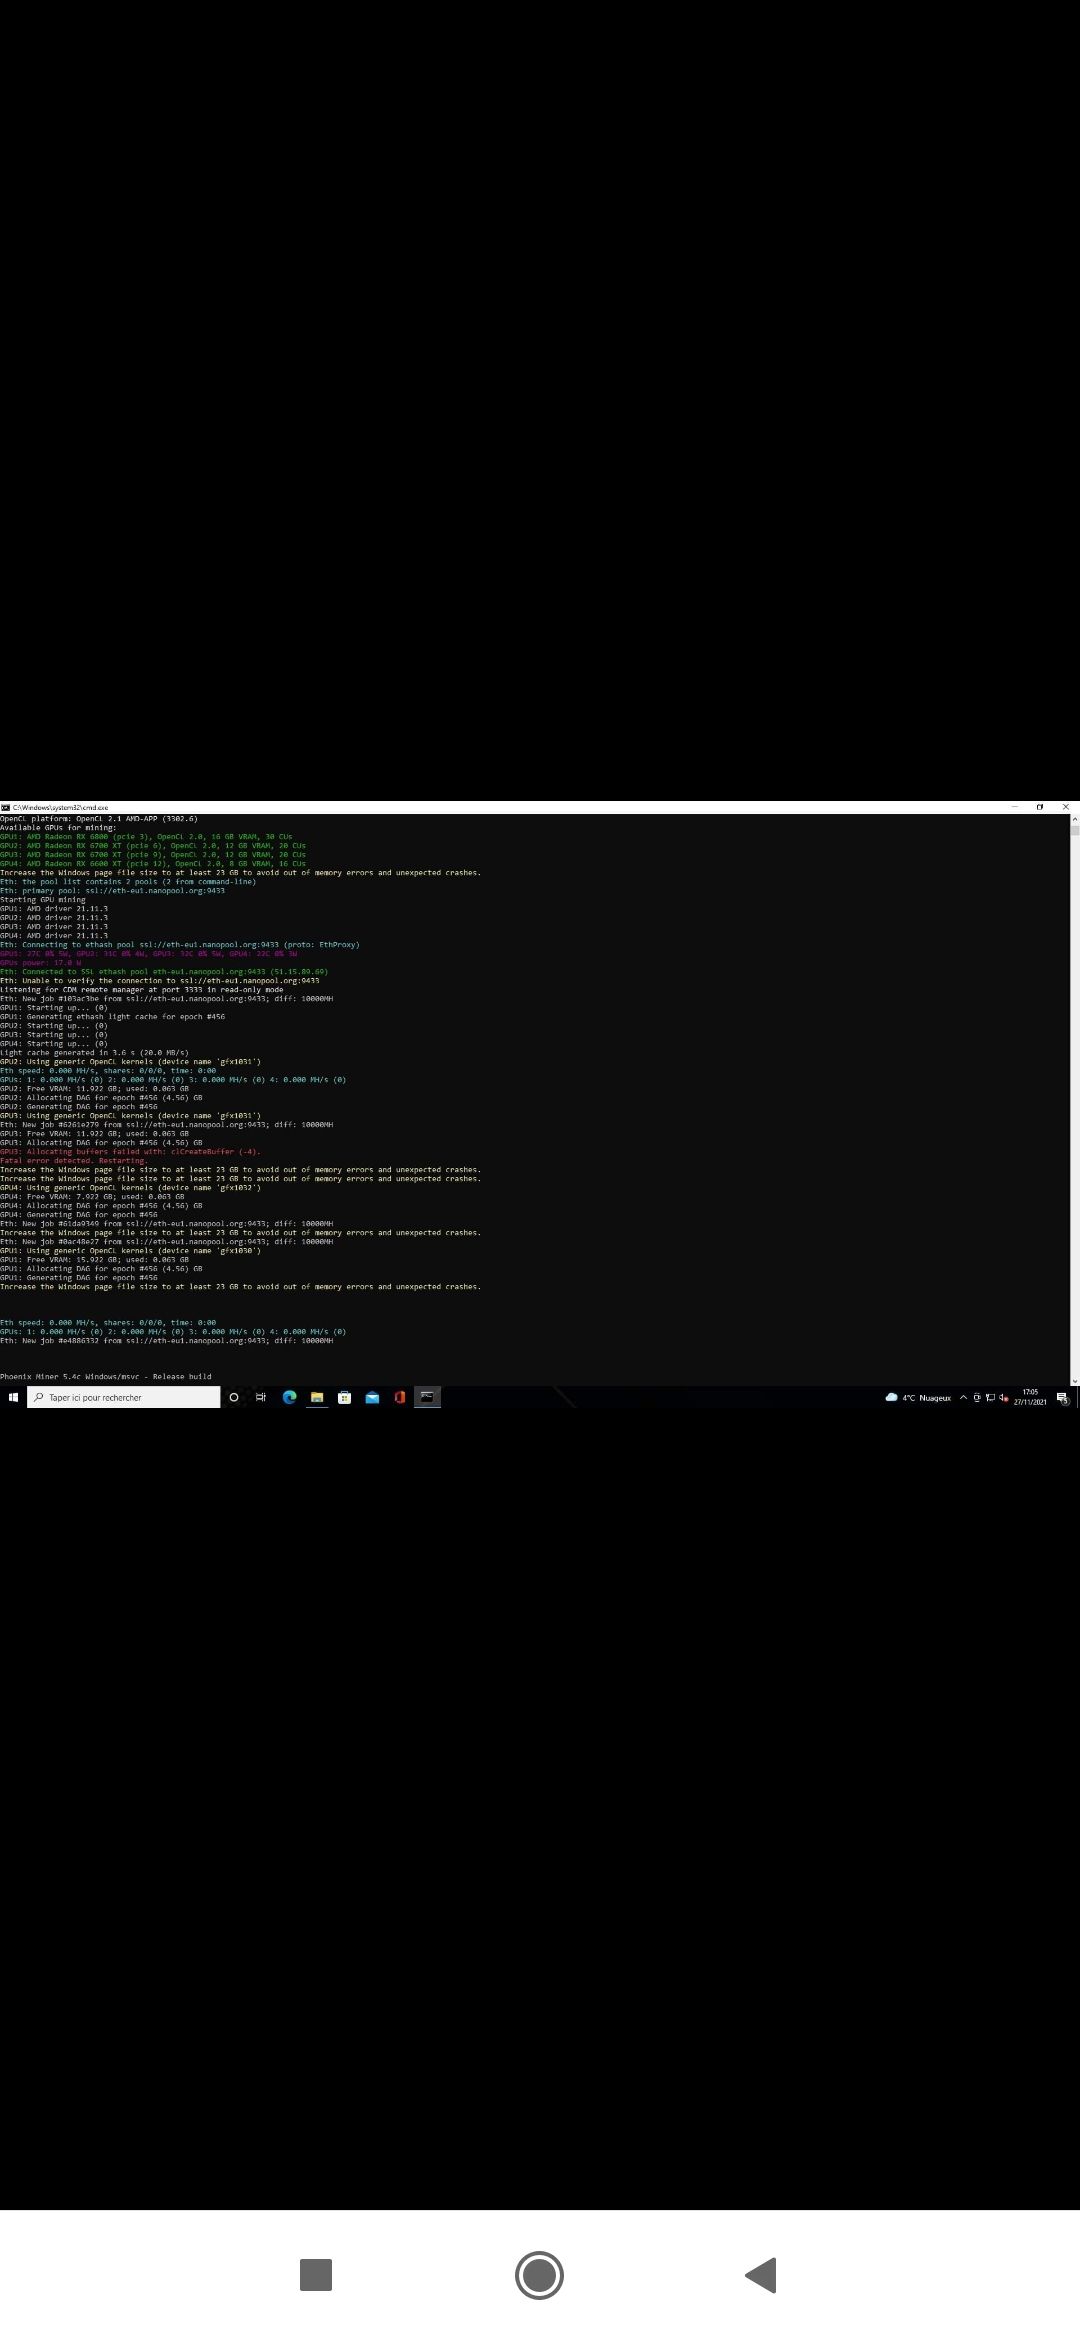Click the 'Taper ici pour rechercher' search box
Screen dimensions: 1080x2340
[124, 1397]
